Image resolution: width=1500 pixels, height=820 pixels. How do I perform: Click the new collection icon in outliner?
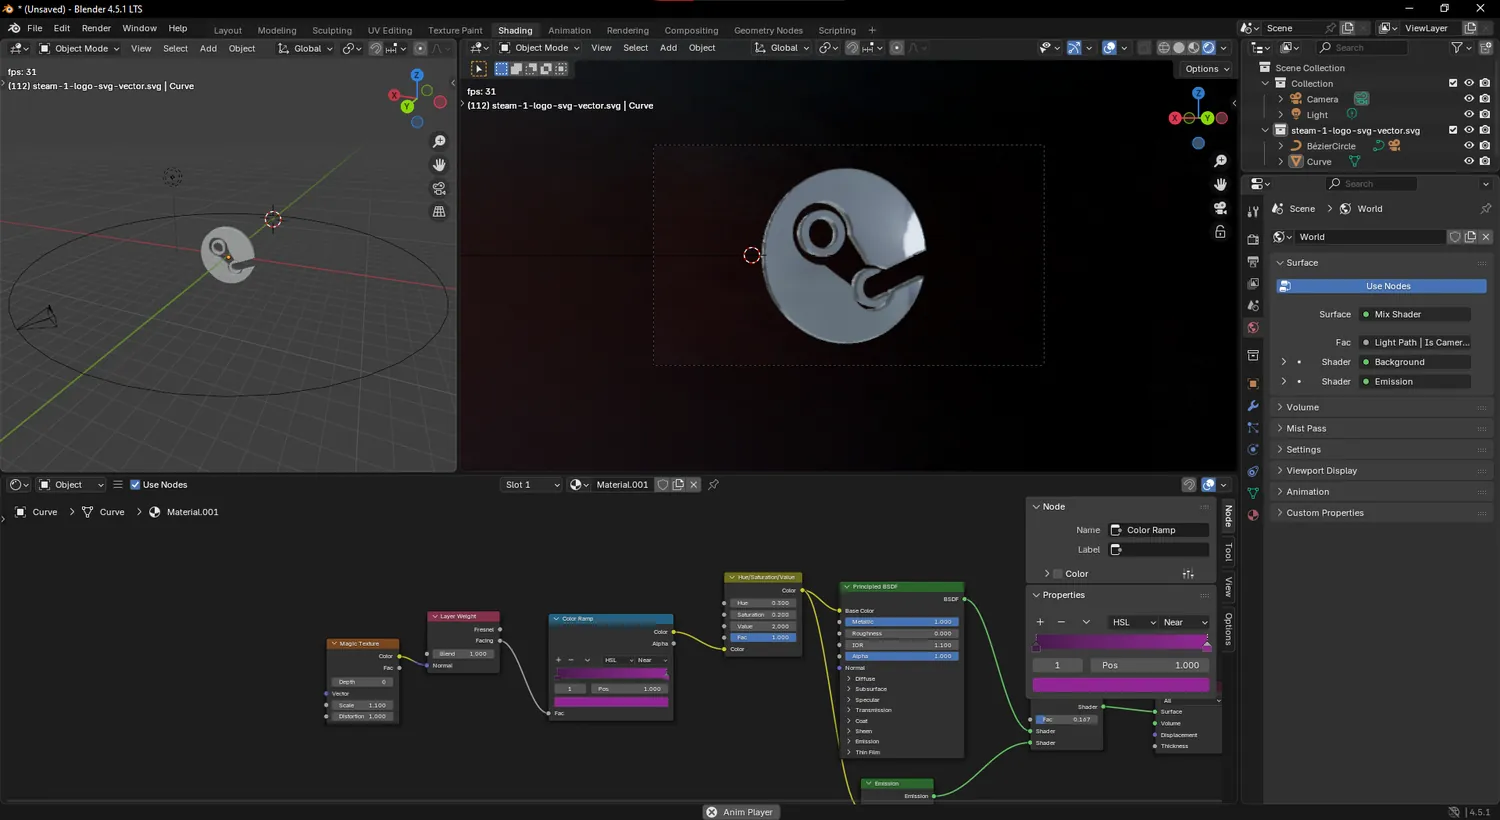coord(1485,48)
